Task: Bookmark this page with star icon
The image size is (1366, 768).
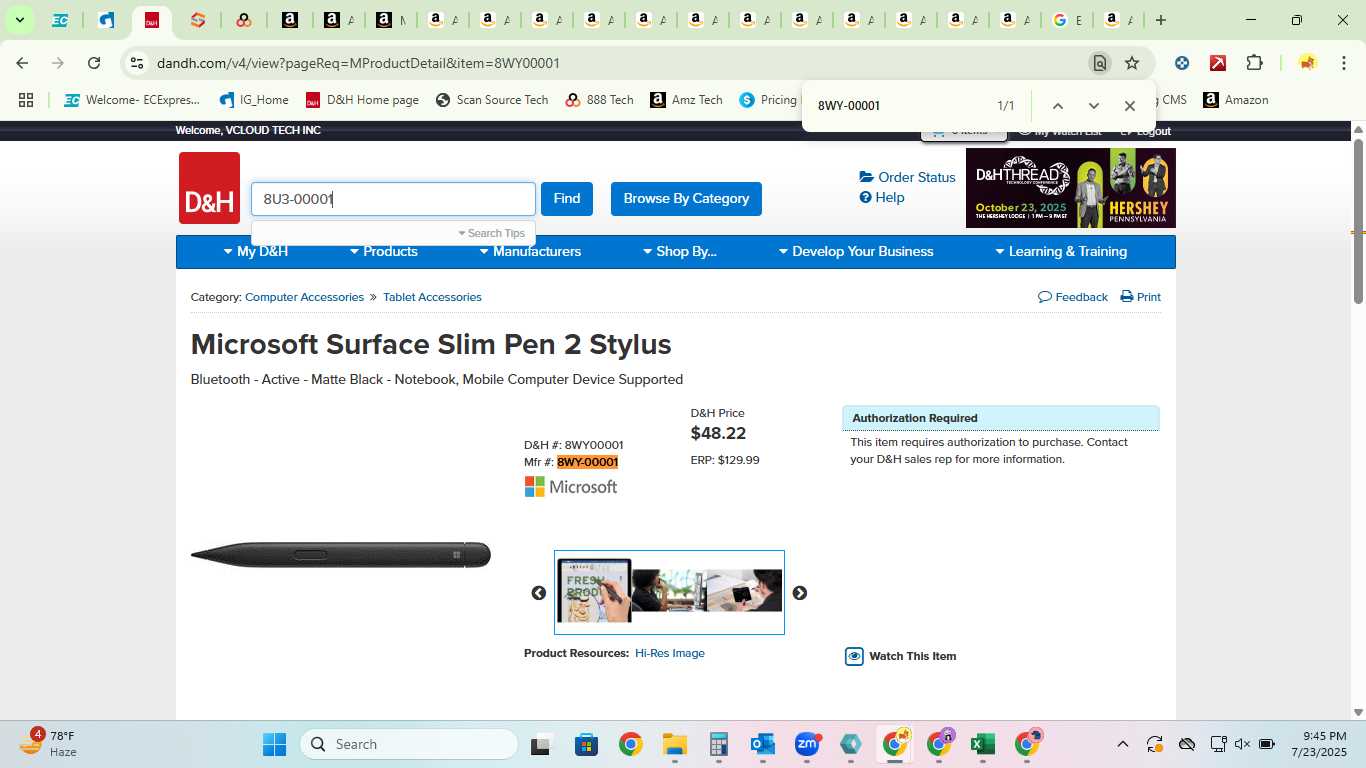Action: [x=1132, y=63]
